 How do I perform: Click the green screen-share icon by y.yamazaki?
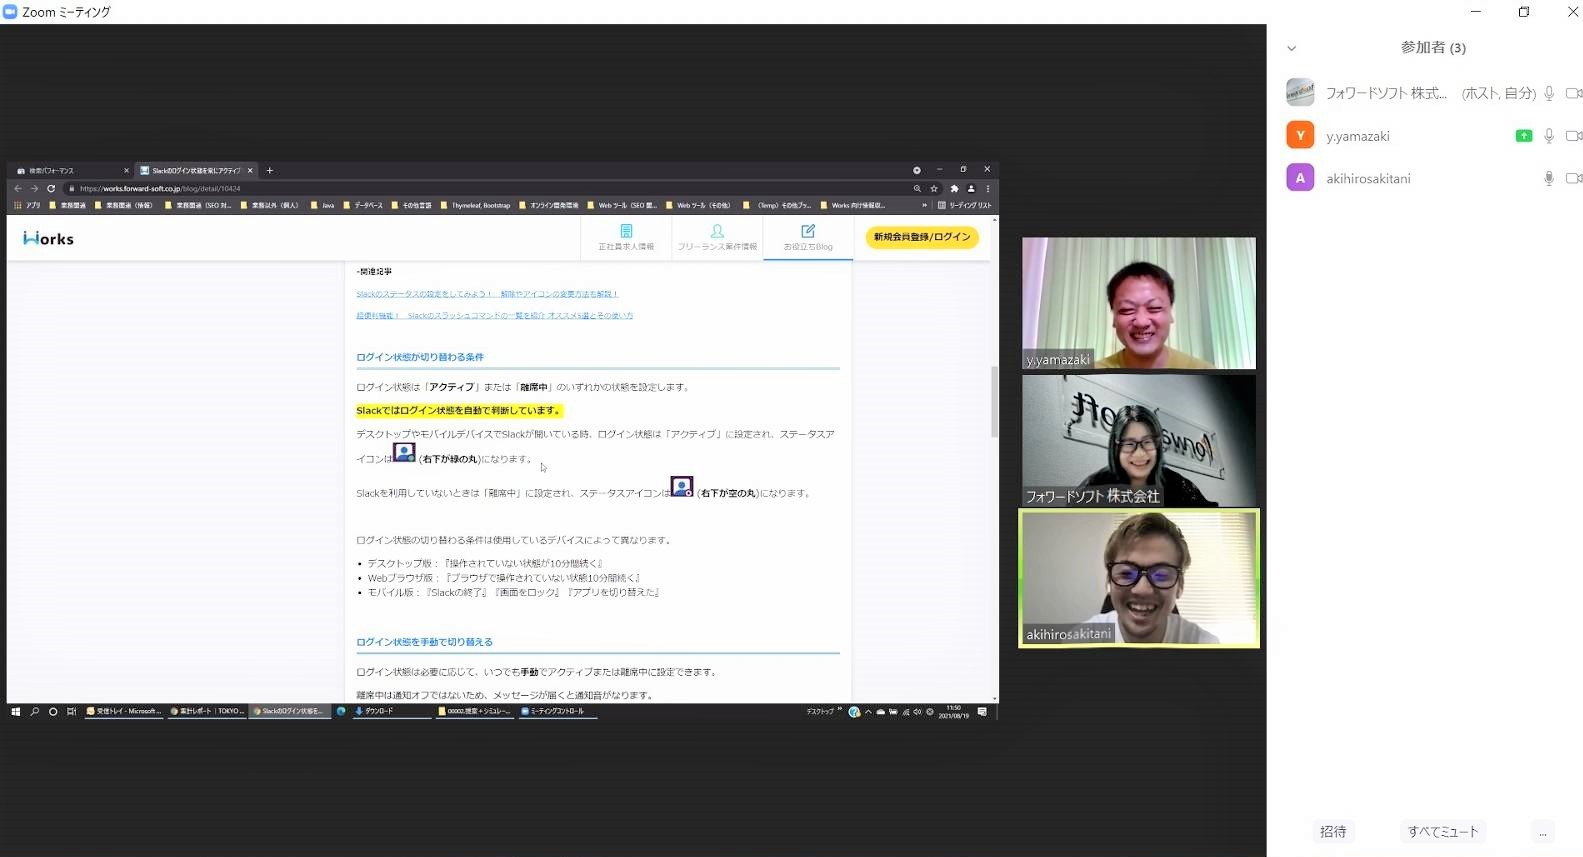point(1524,136)
